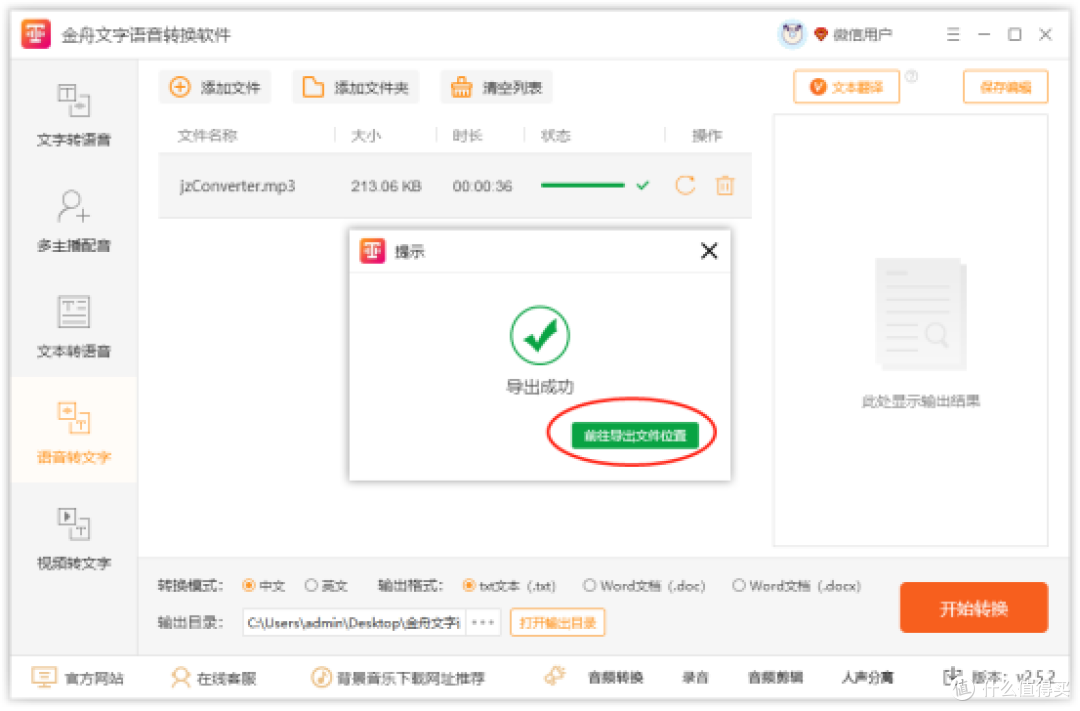This screenshot has height=711, width=1080.
Task: Click the 添加文件夹 button
Action: (x=355, y=87)
